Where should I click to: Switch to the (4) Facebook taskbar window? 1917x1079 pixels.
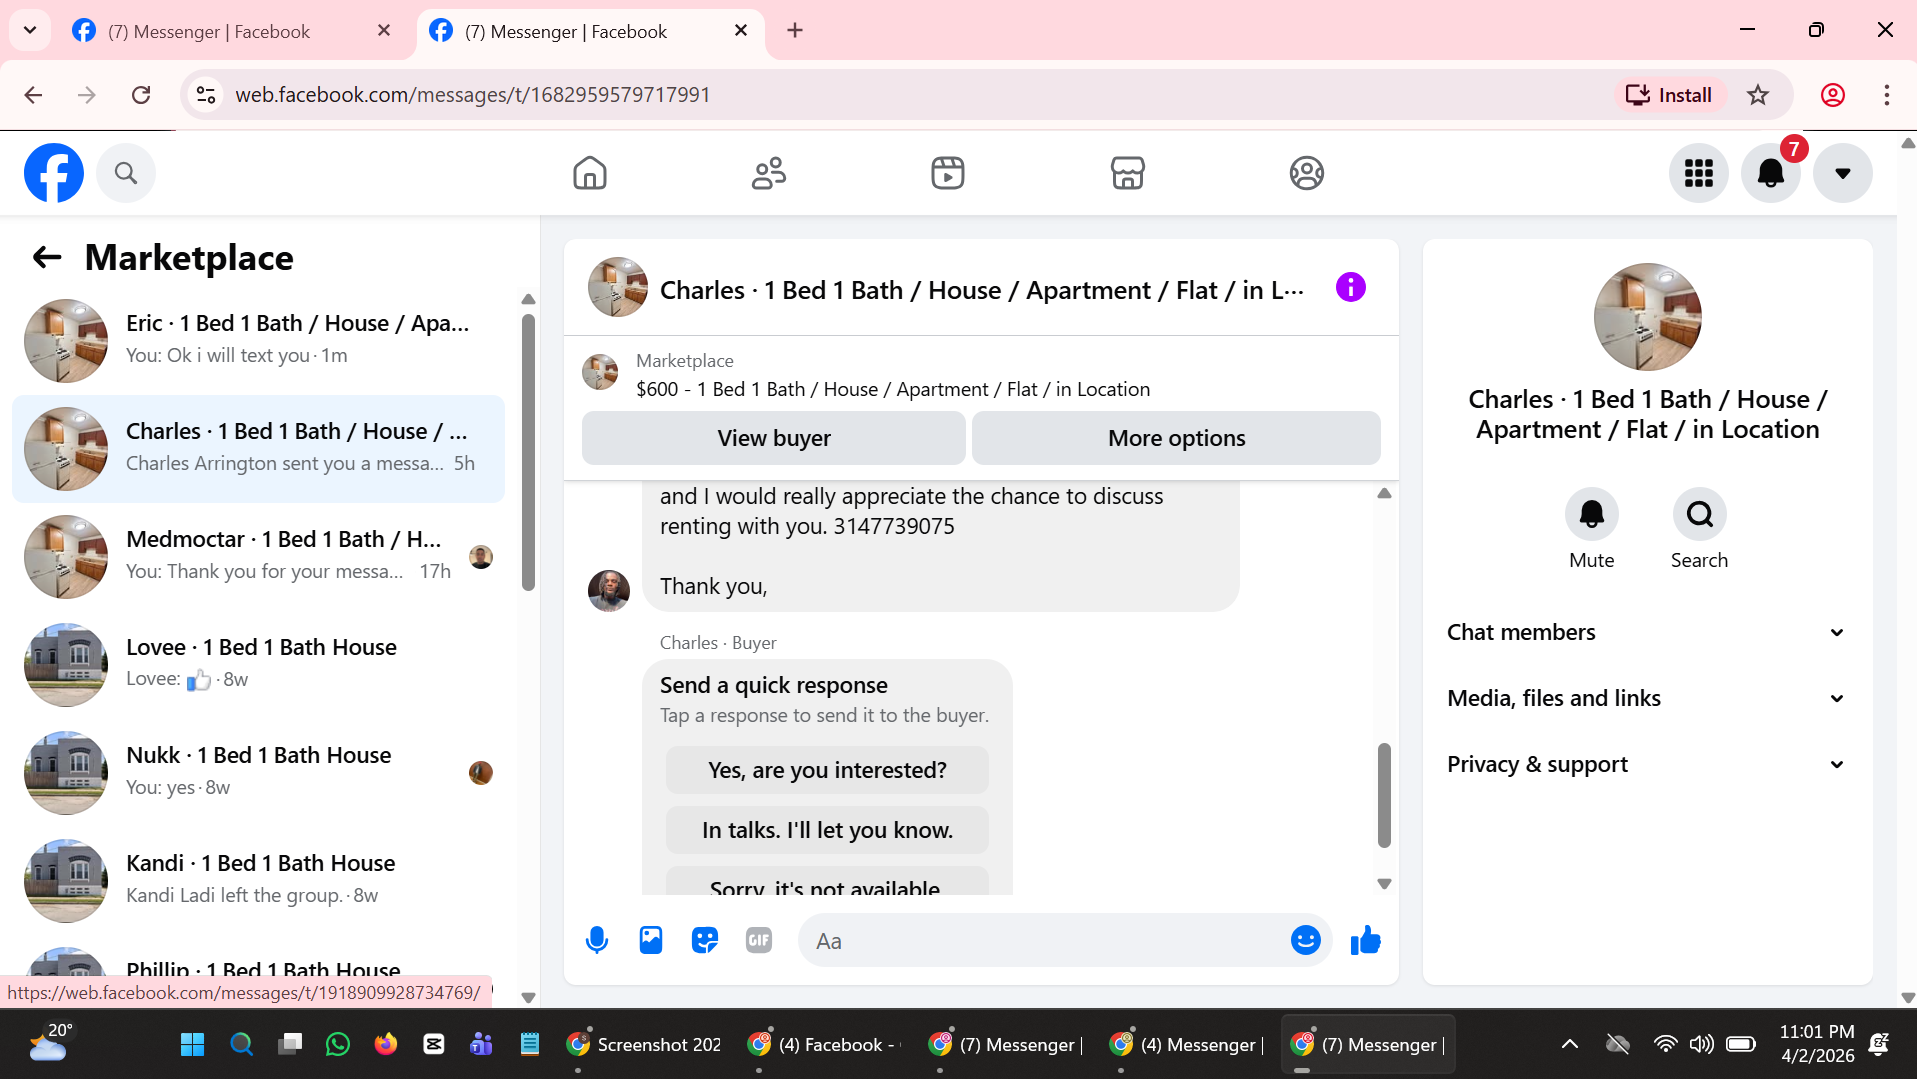826,1045
